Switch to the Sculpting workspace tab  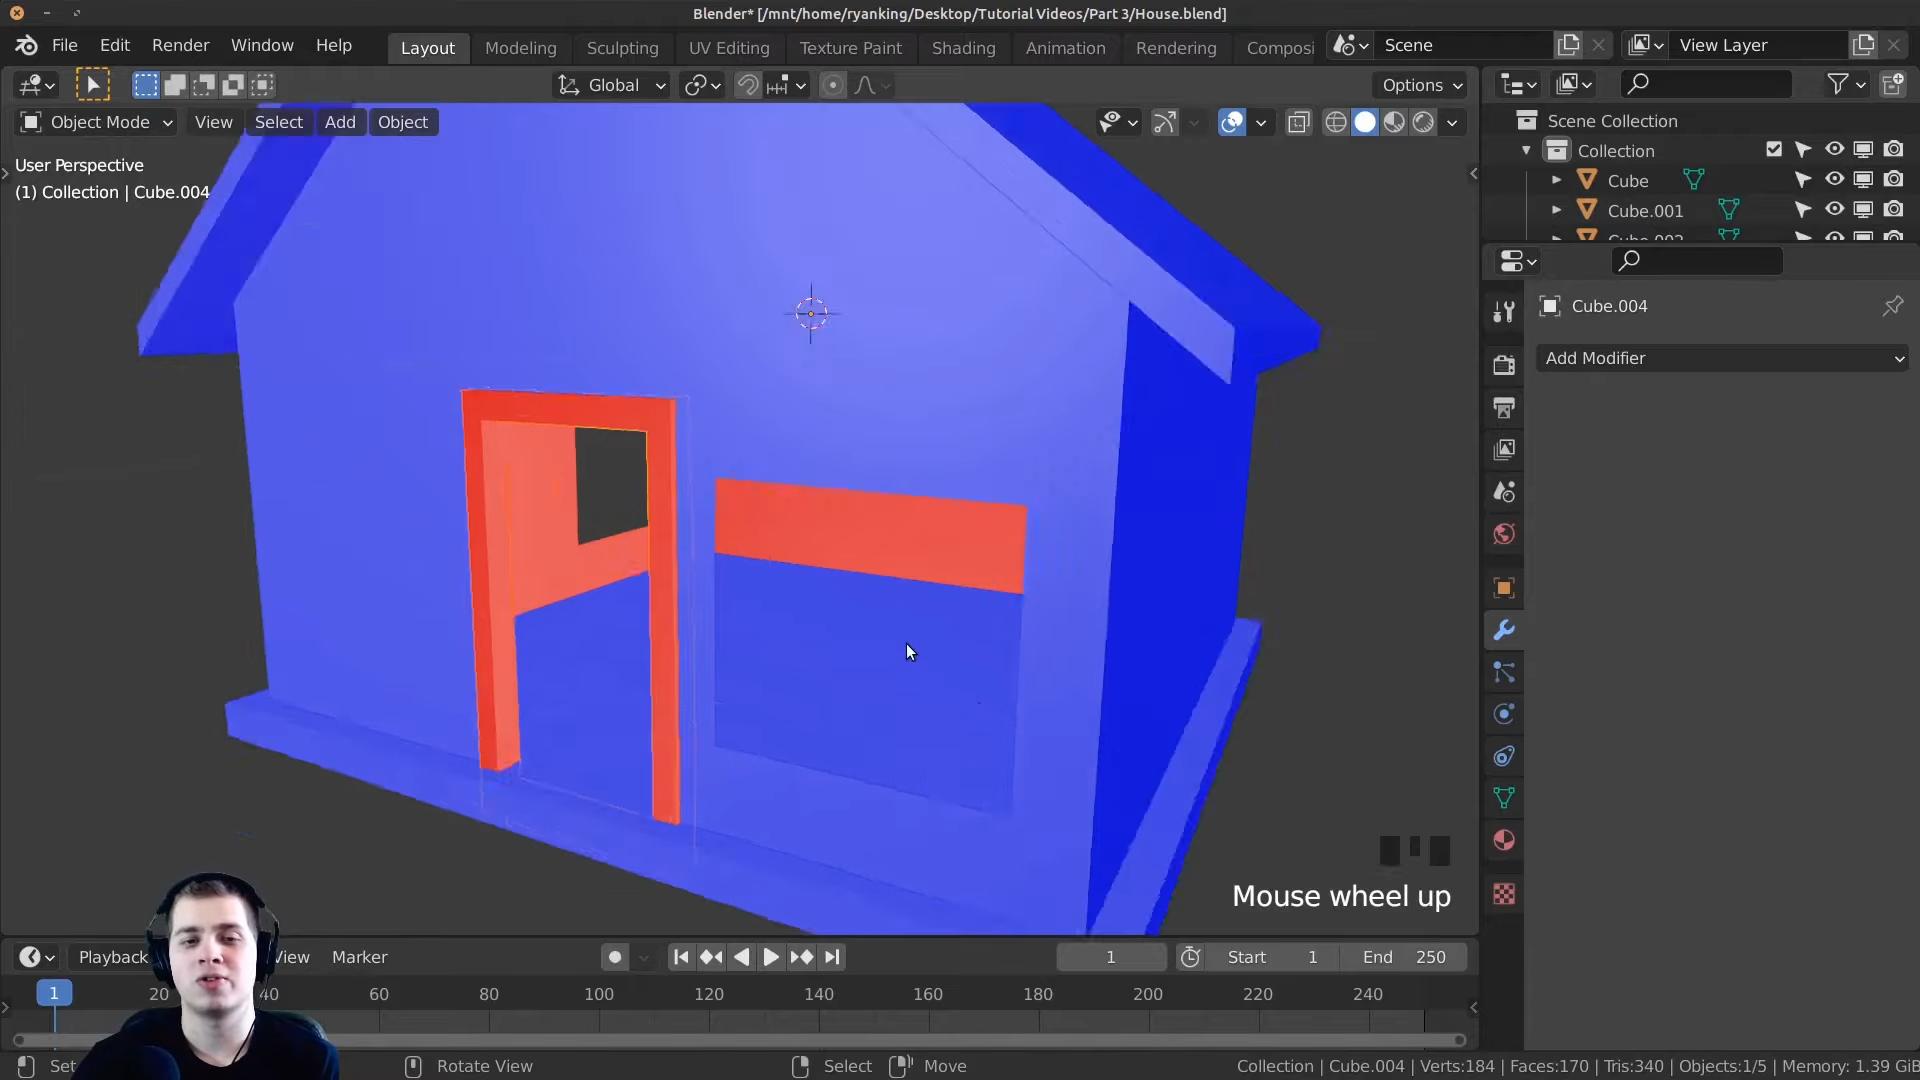(622, 47)
